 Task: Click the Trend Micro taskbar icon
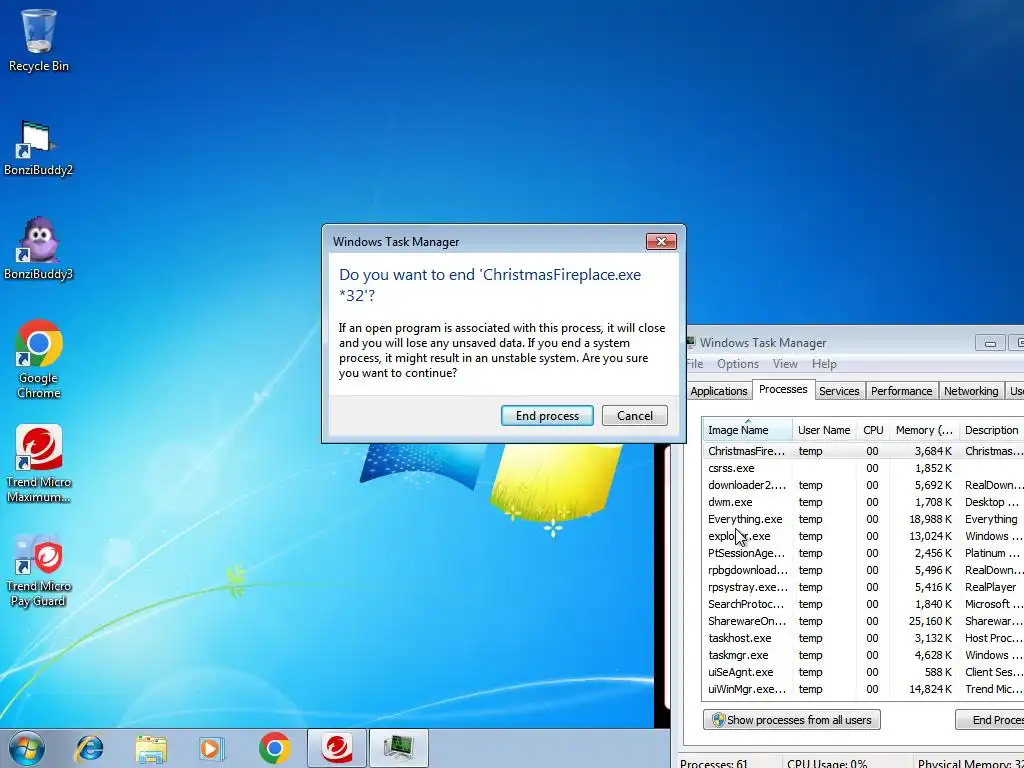pyautogui.click(x=337, y=748)
